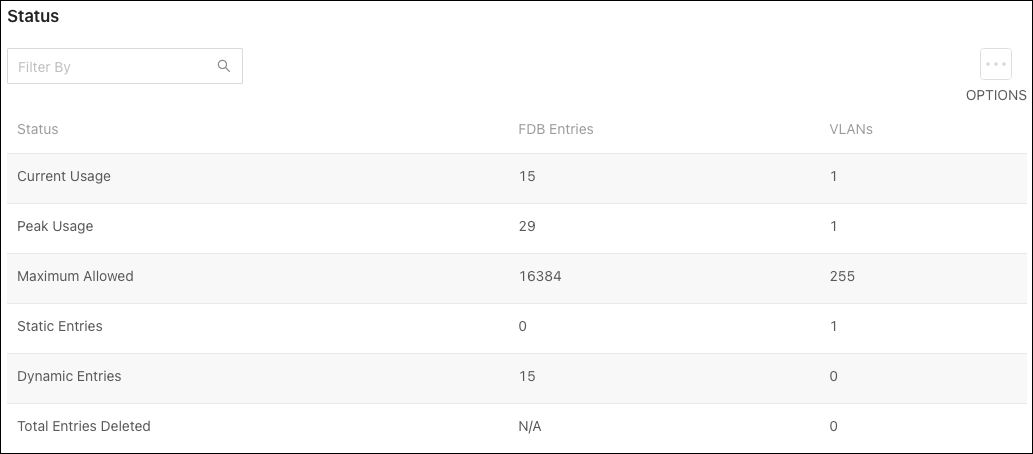Sort by the VLANs column header
The image size is (1033, 454).
[851, 129]
